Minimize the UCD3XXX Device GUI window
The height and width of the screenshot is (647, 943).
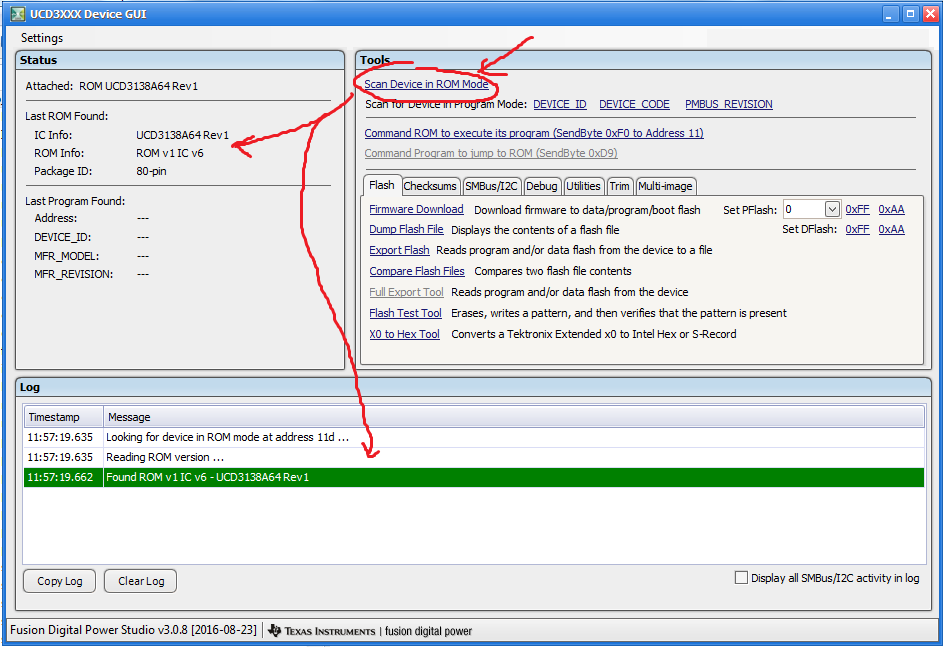pos(889,14)
